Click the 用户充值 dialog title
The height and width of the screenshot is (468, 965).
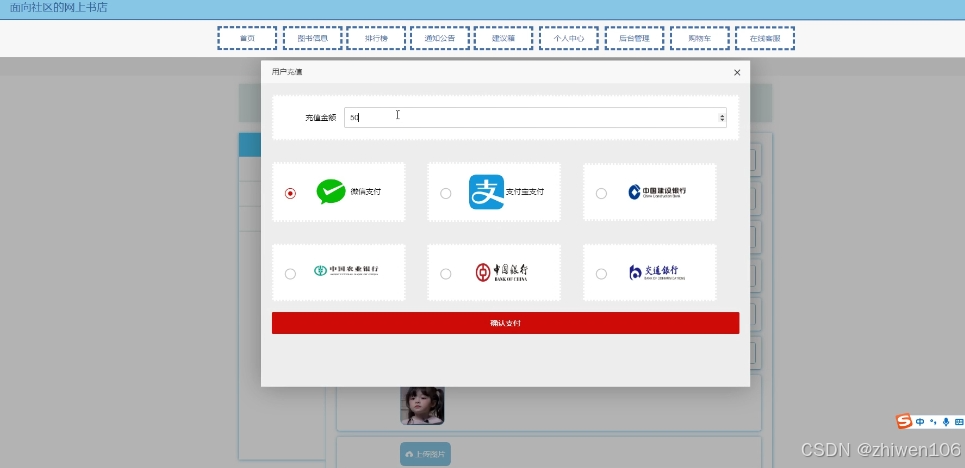287,72
